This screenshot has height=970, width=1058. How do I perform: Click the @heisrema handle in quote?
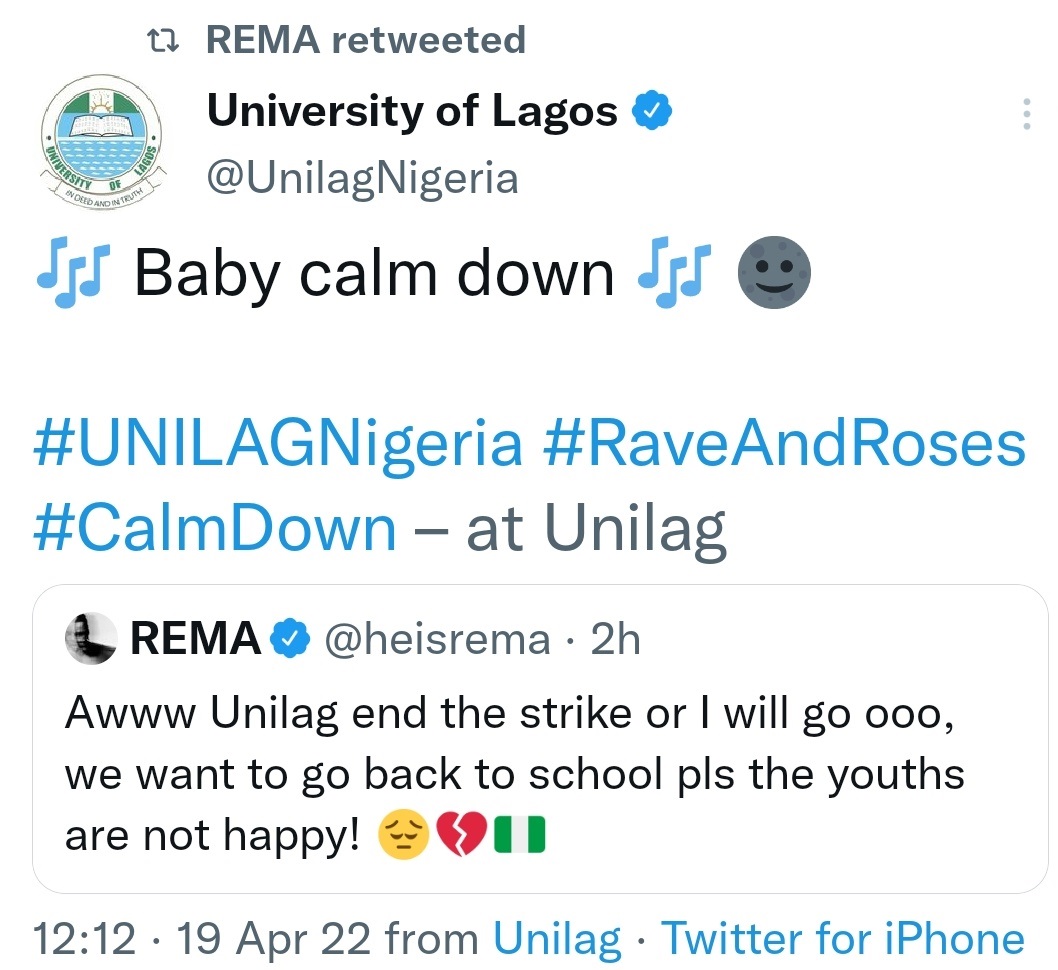coord(435,640)
